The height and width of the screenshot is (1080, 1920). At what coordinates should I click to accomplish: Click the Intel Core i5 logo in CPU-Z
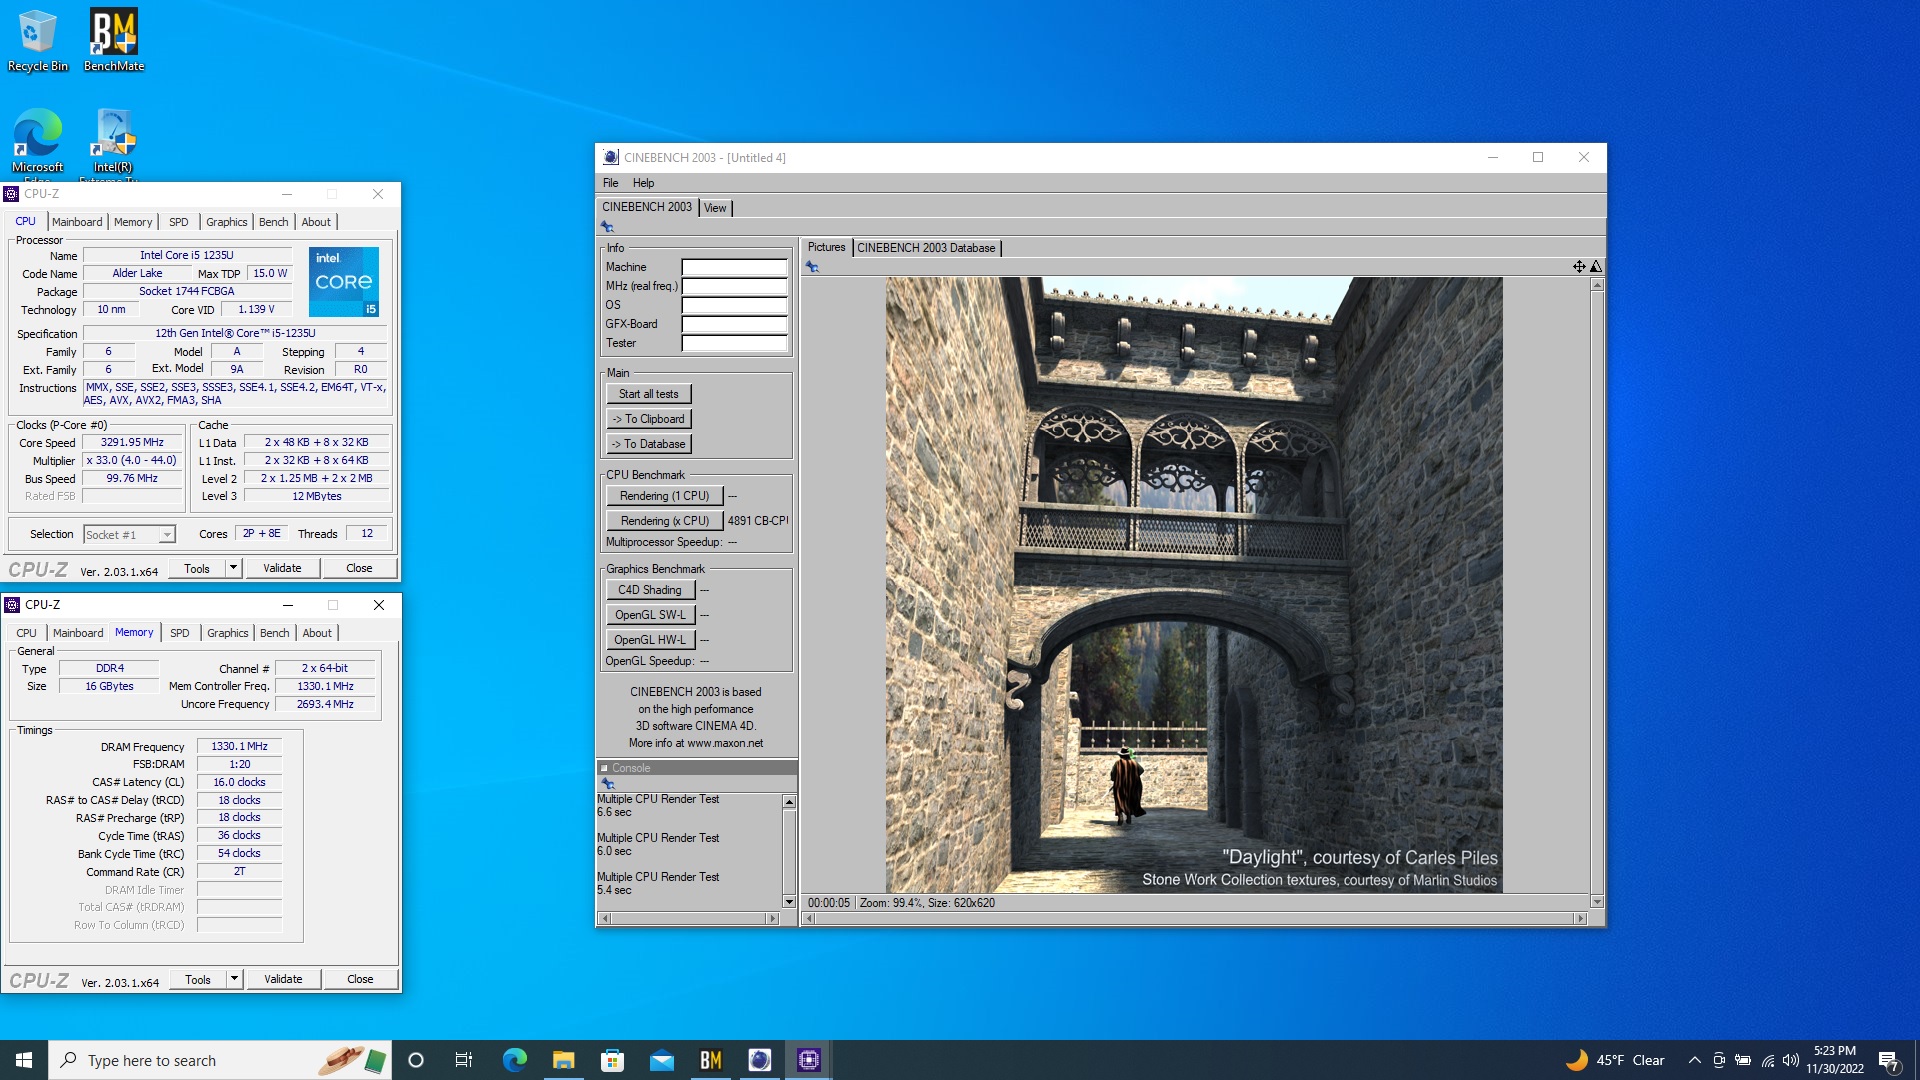click(x=344, y=282)
